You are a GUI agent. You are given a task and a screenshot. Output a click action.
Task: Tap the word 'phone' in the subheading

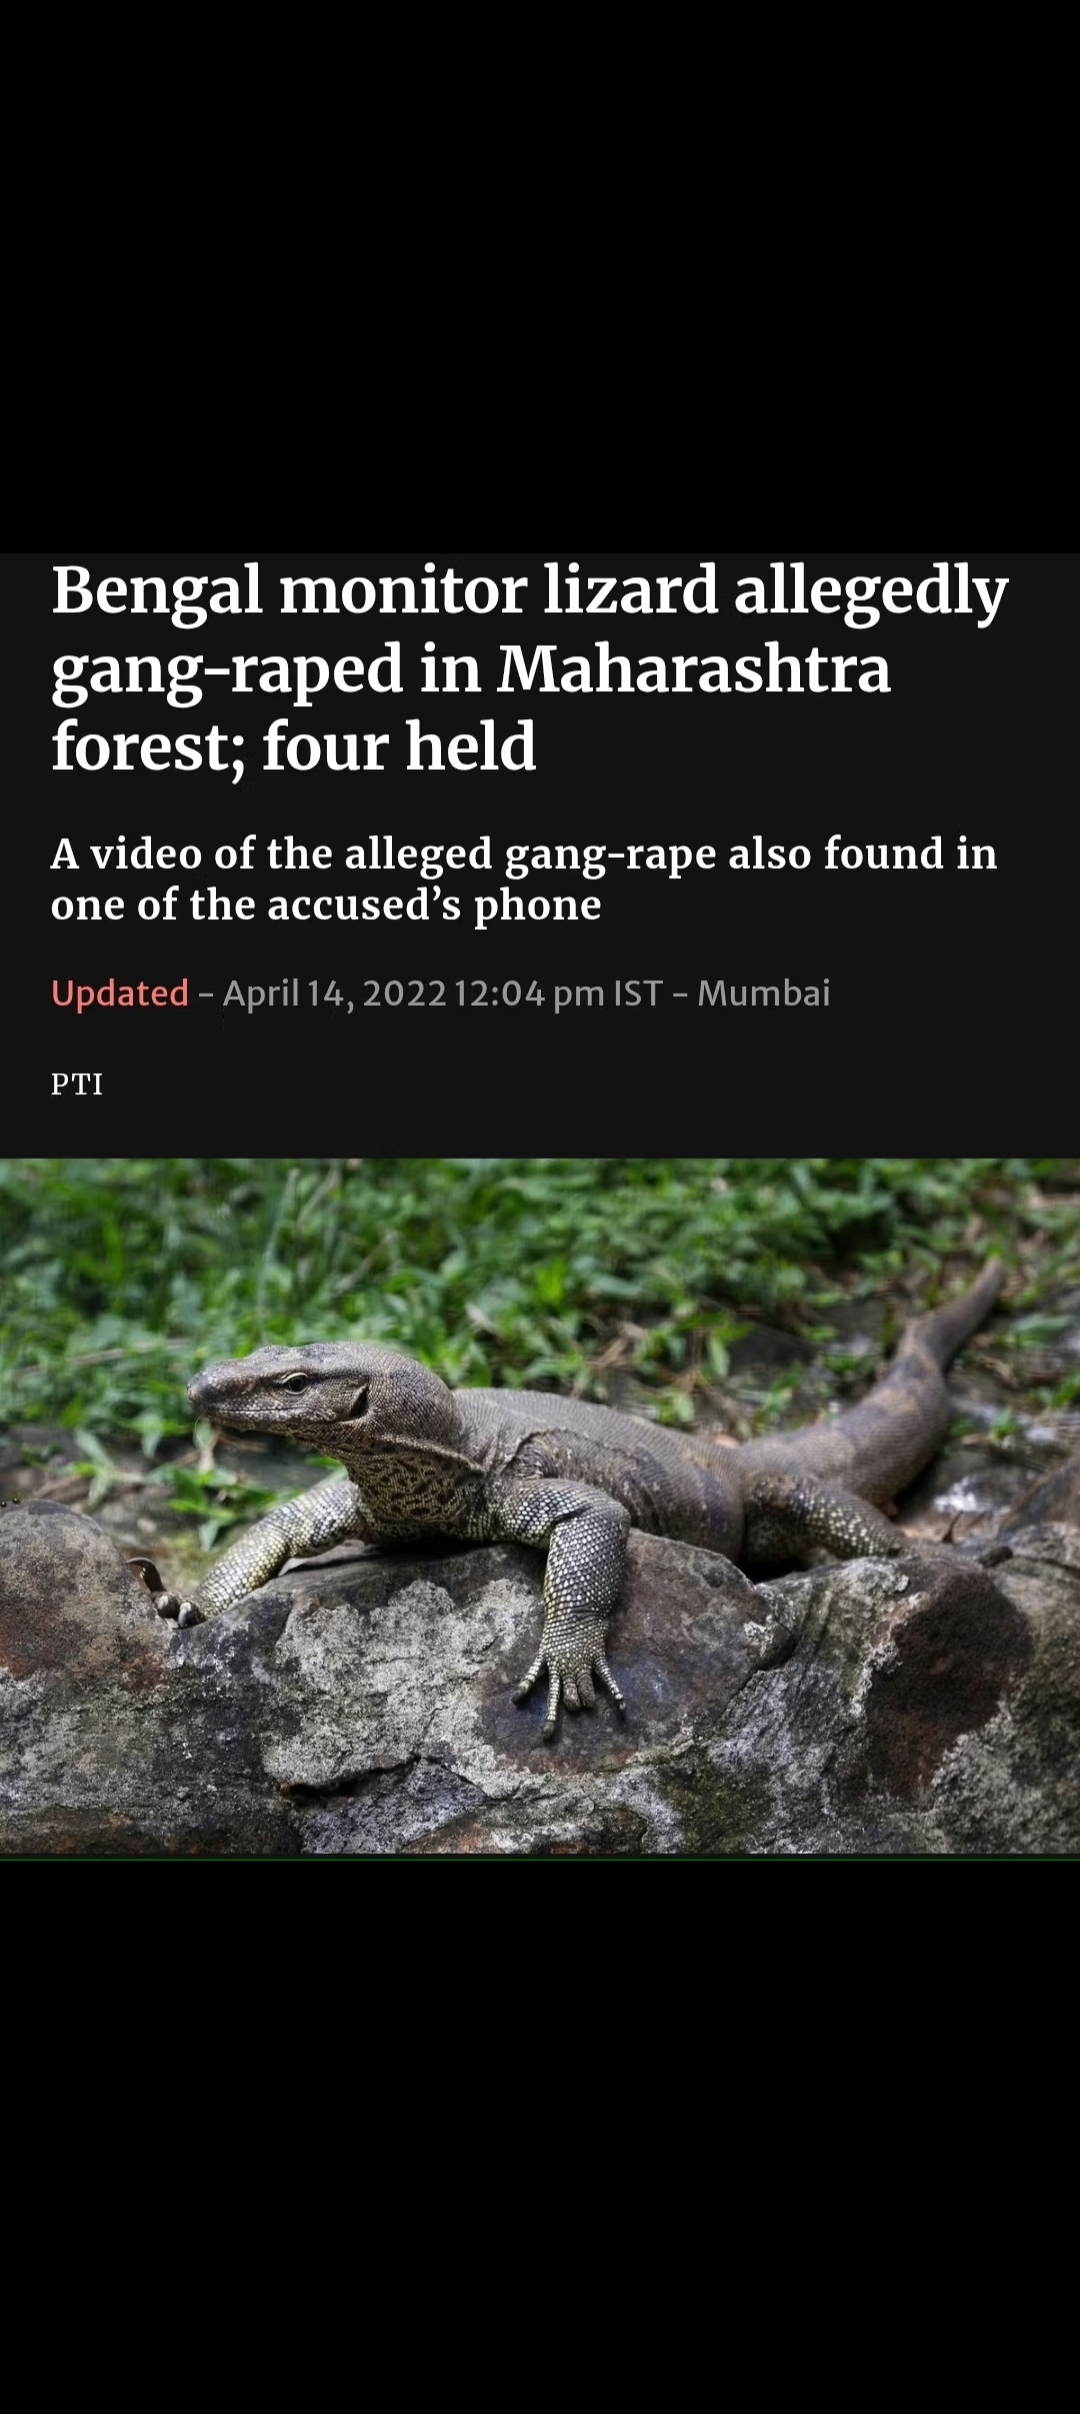click(537, 906)
